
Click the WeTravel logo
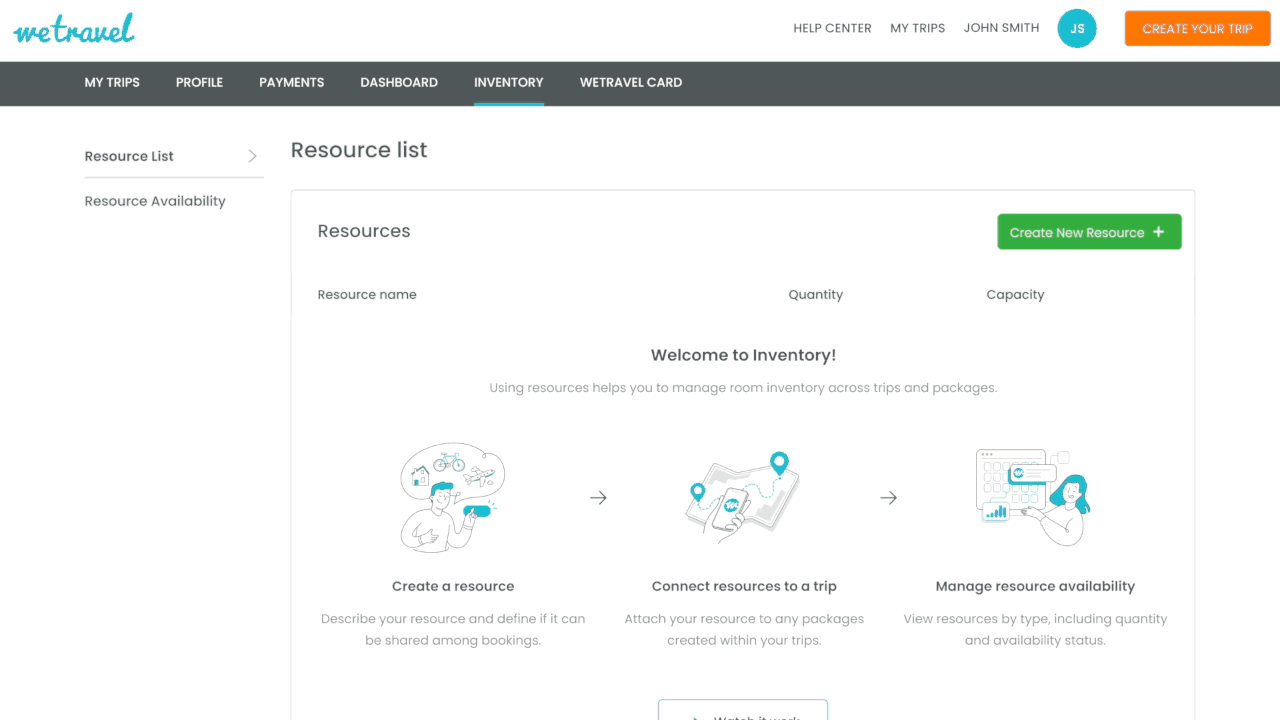pos(73,28)
